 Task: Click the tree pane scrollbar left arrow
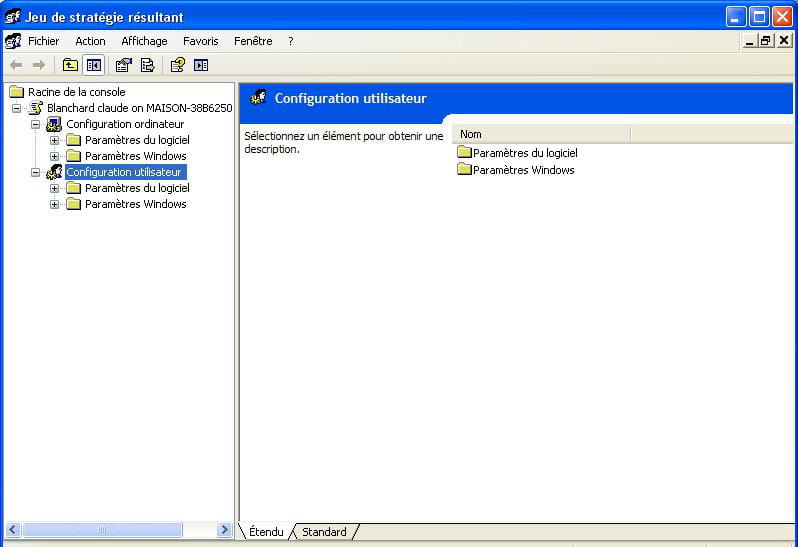pyautogui.click(x=13, y=530)
